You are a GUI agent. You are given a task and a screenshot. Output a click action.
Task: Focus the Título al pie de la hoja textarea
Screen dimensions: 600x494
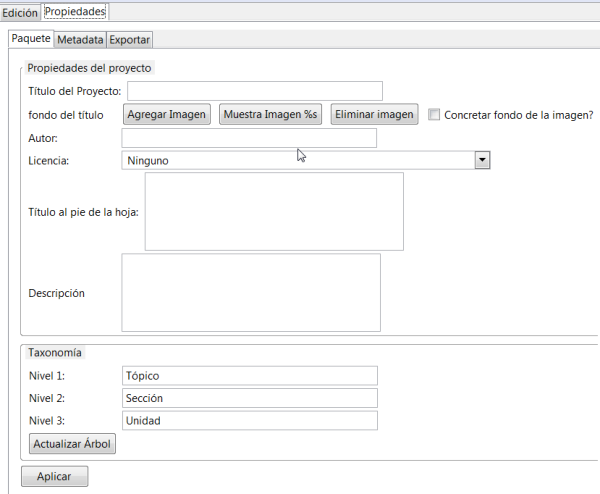(274, 211)
